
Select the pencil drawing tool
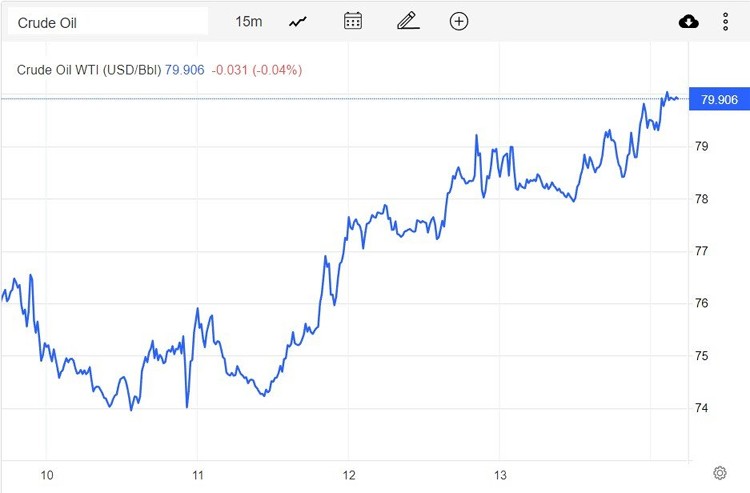click(x=406, y=21)
